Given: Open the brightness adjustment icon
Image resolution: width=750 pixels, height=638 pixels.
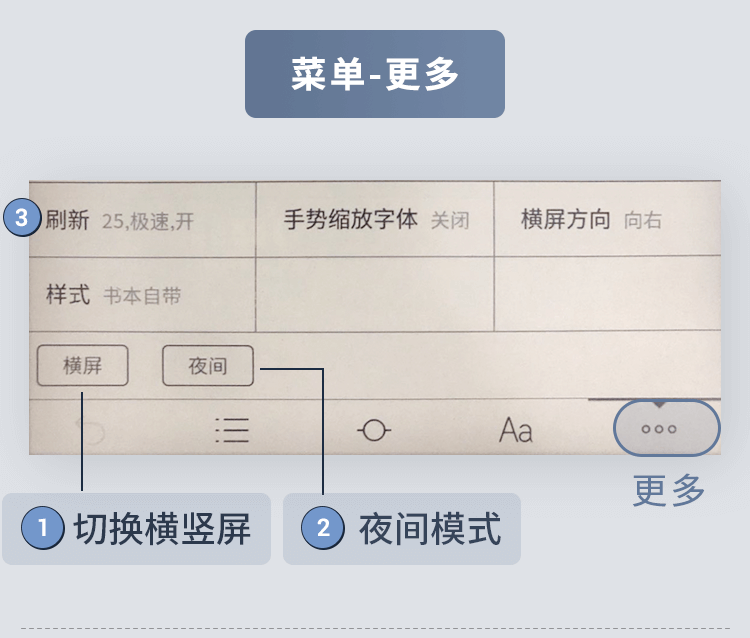Looking at the screenshot, I should pyautogui.click(x=374, y=430).
